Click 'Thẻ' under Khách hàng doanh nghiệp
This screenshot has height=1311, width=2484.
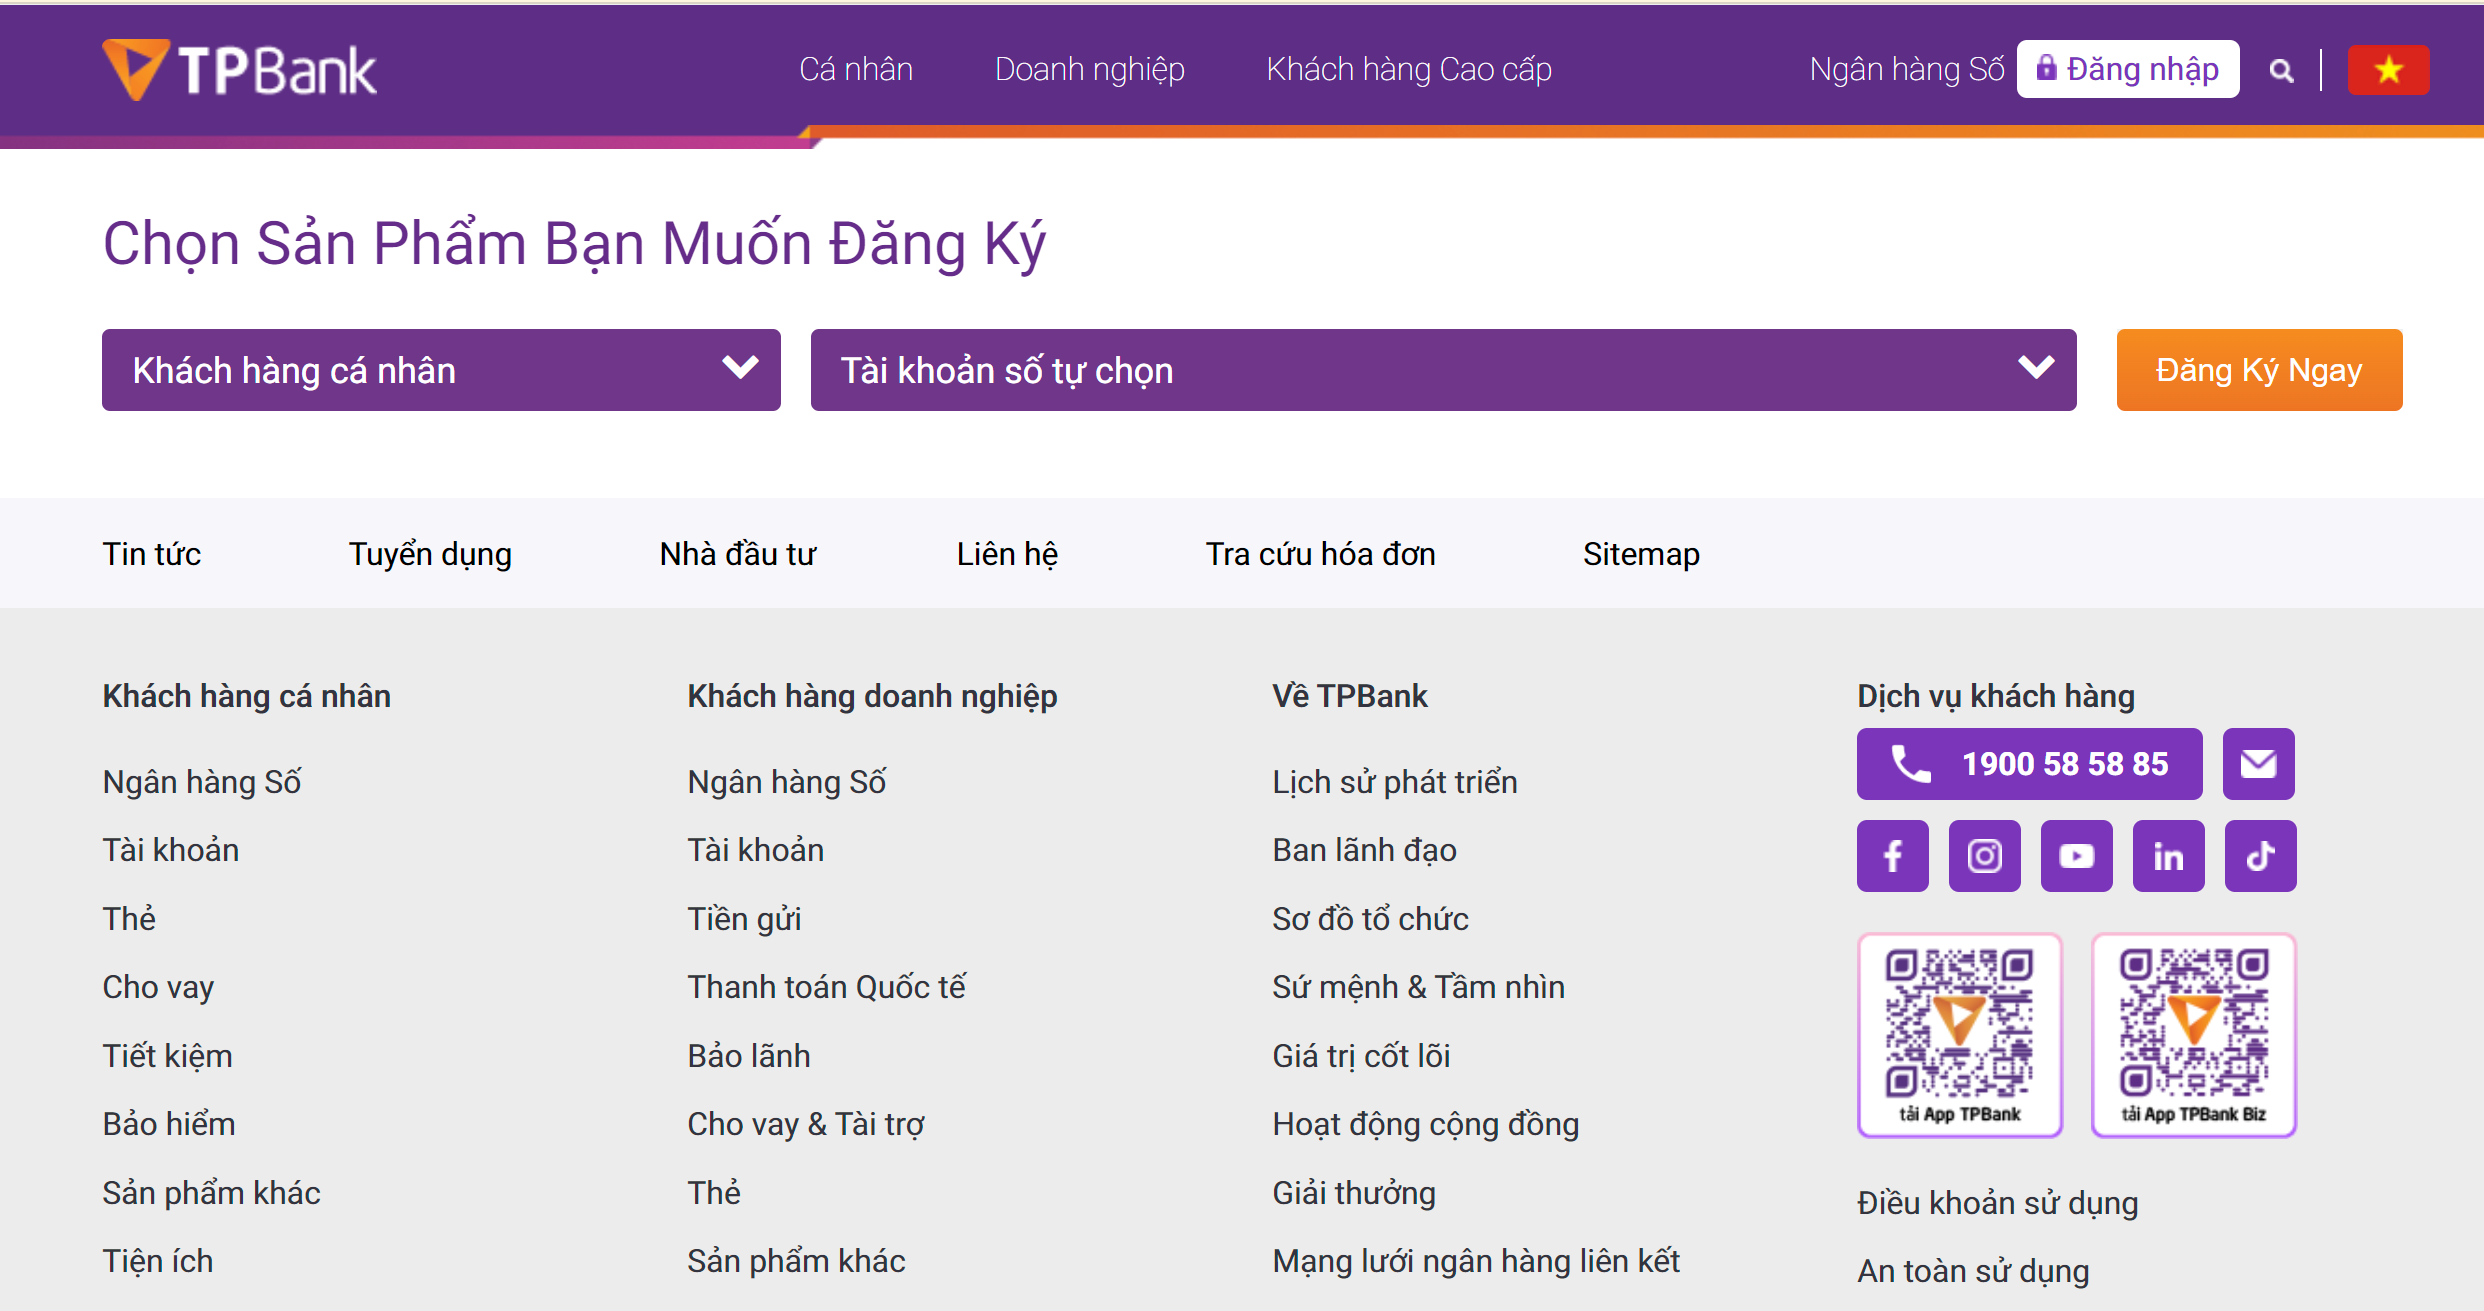[714, 1193]
